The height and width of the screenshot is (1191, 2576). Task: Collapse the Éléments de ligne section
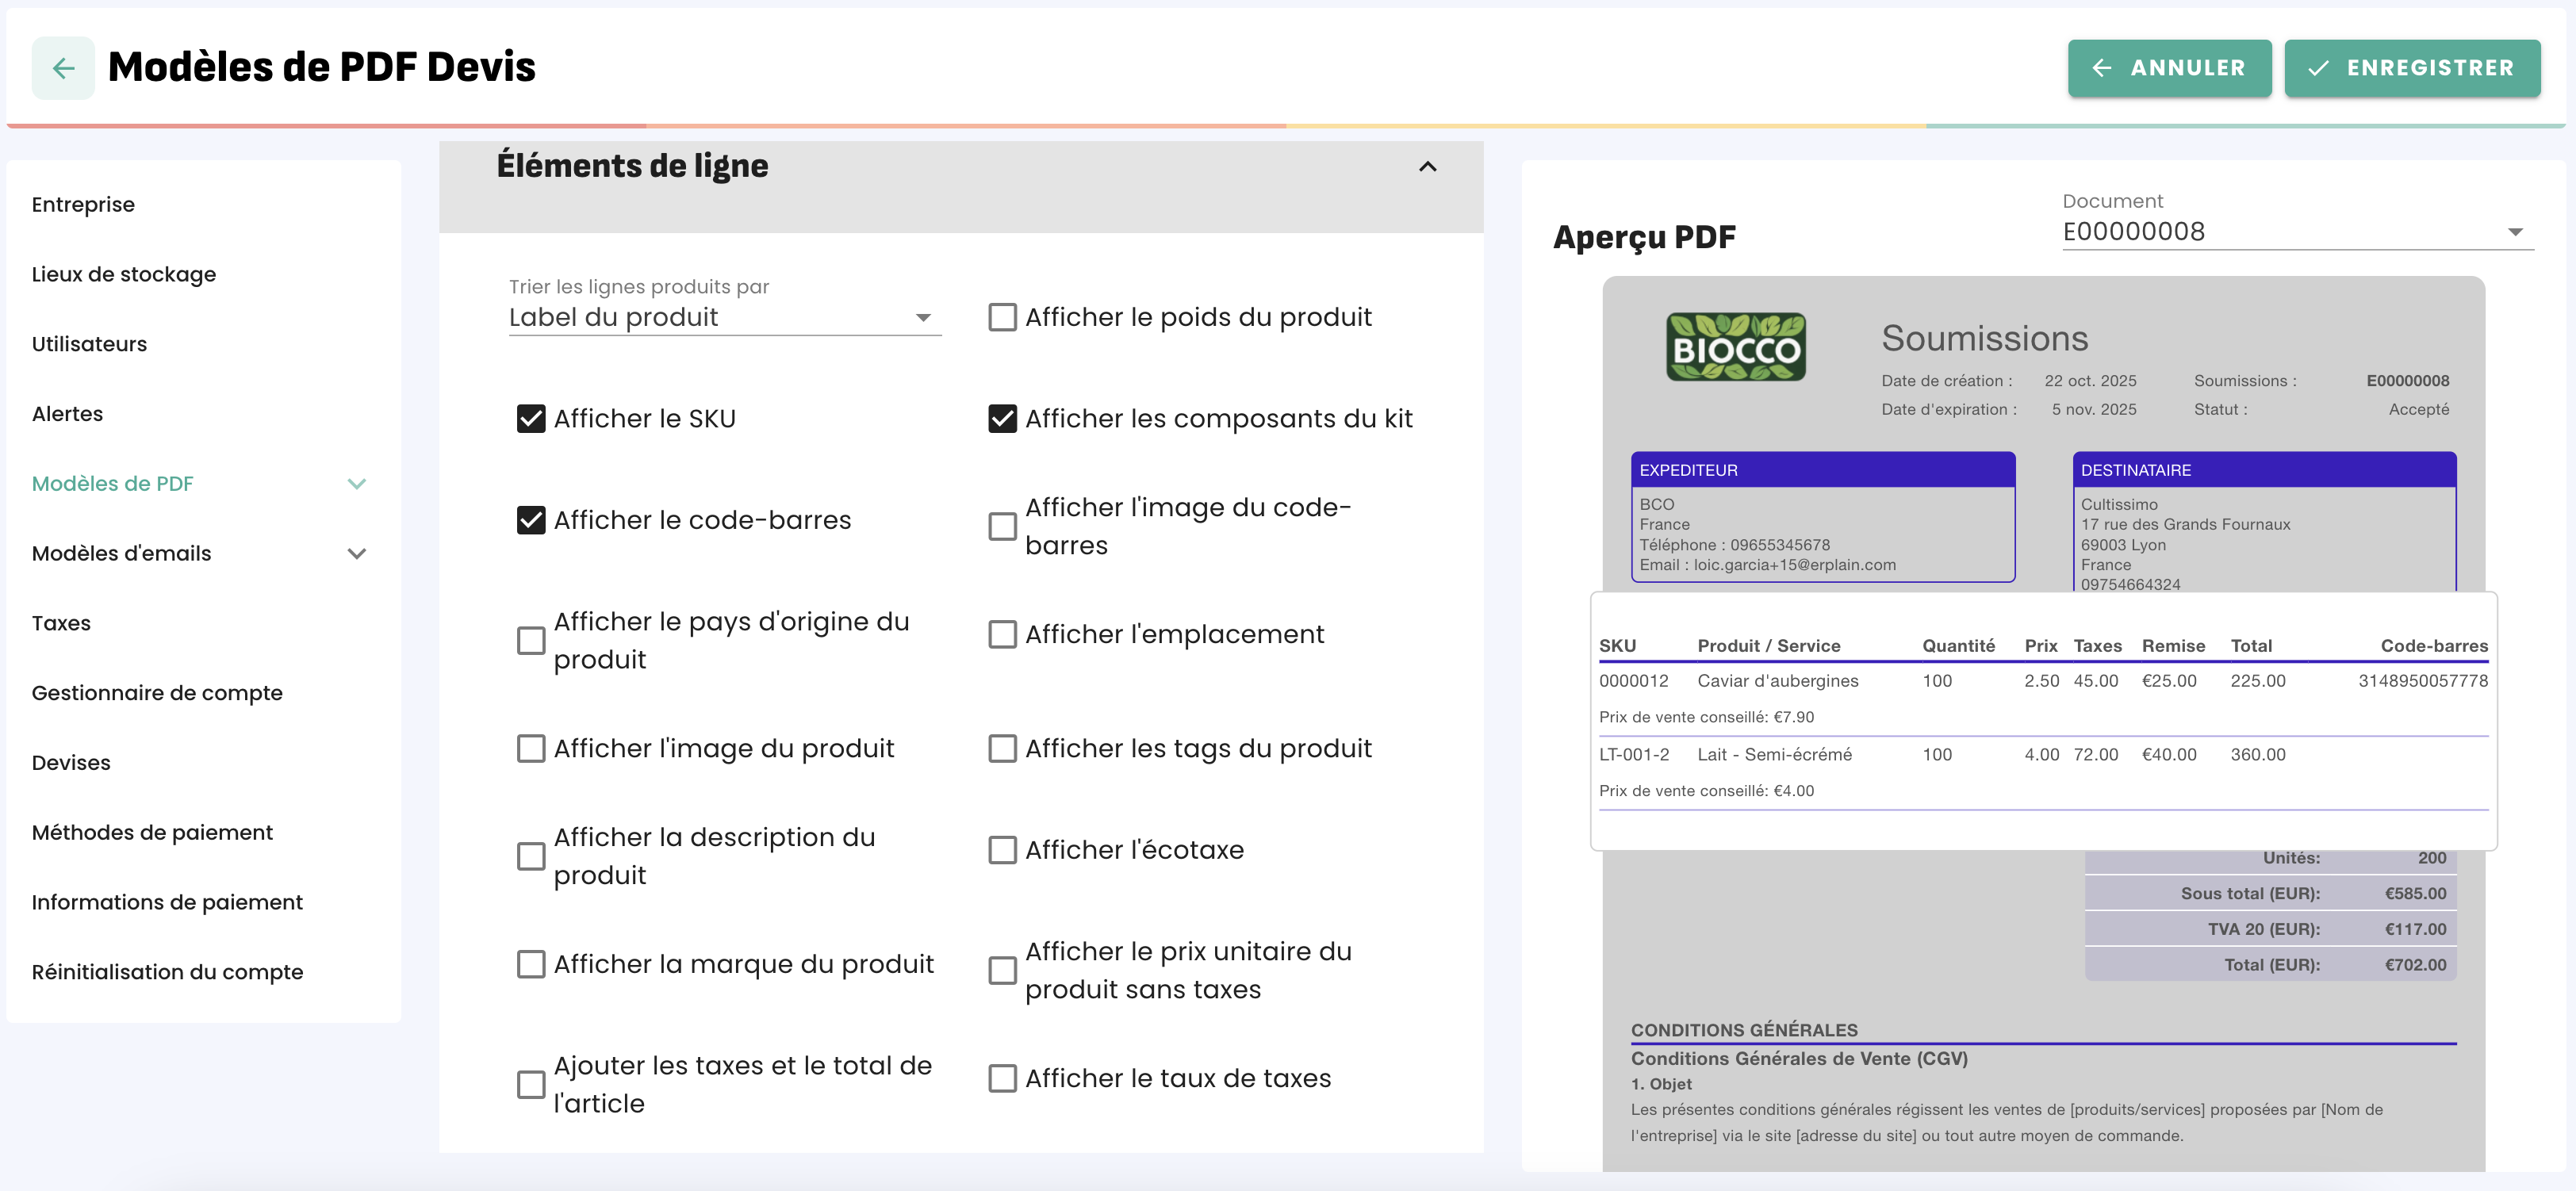1427,167
